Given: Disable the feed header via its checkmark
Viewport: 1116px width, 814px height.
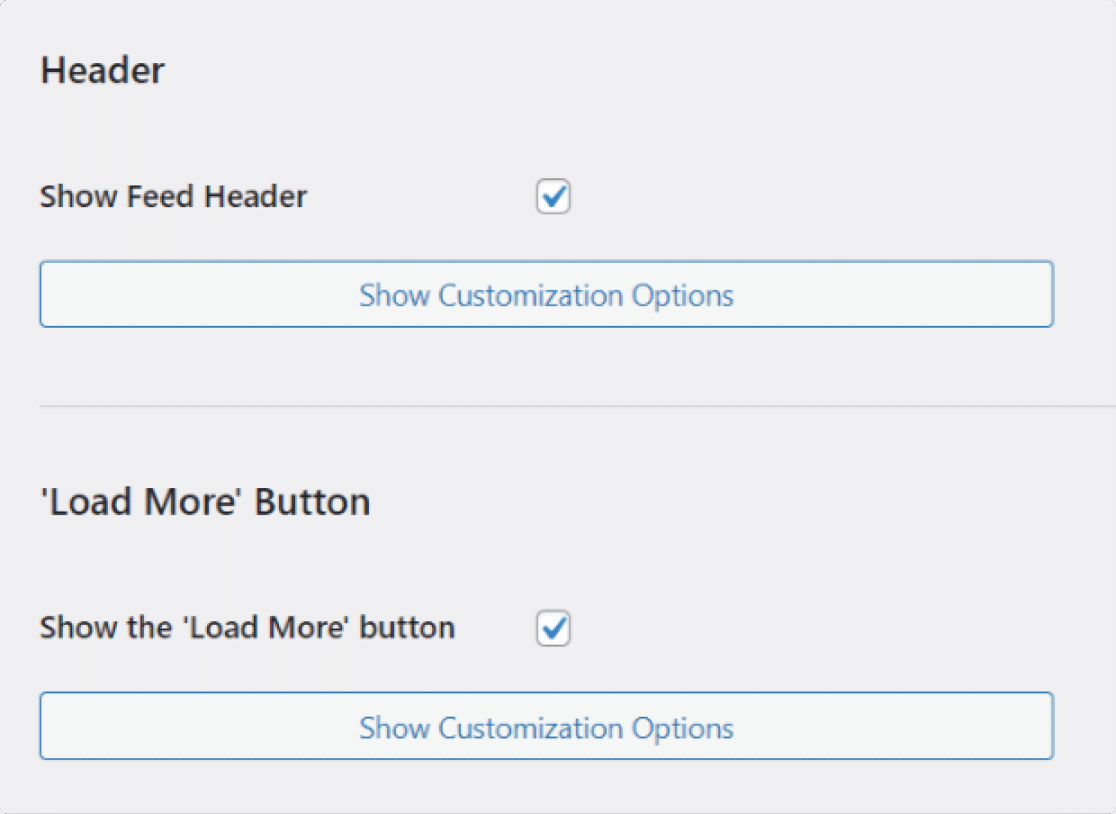Looking at the screenshot, I should (553, 196).
